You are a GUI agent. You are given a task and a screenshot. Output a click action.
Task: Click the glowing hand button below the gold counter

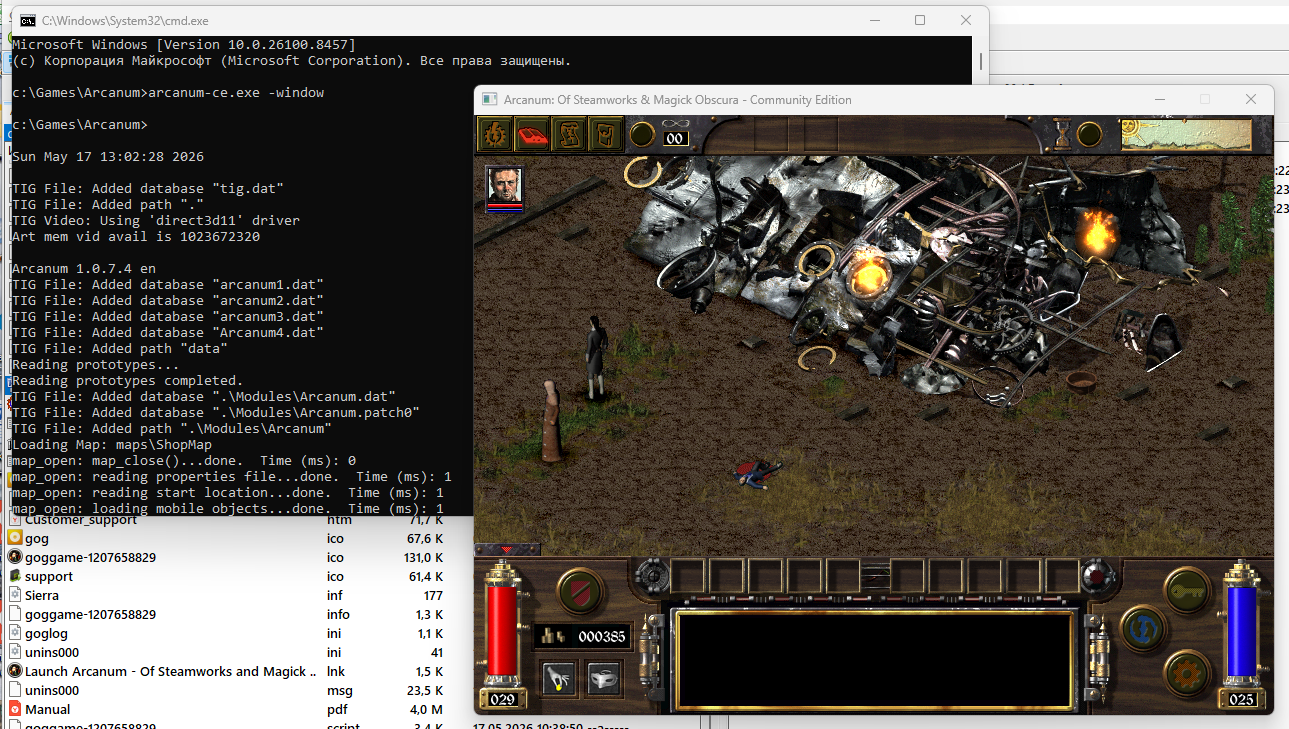pos(559,680)
